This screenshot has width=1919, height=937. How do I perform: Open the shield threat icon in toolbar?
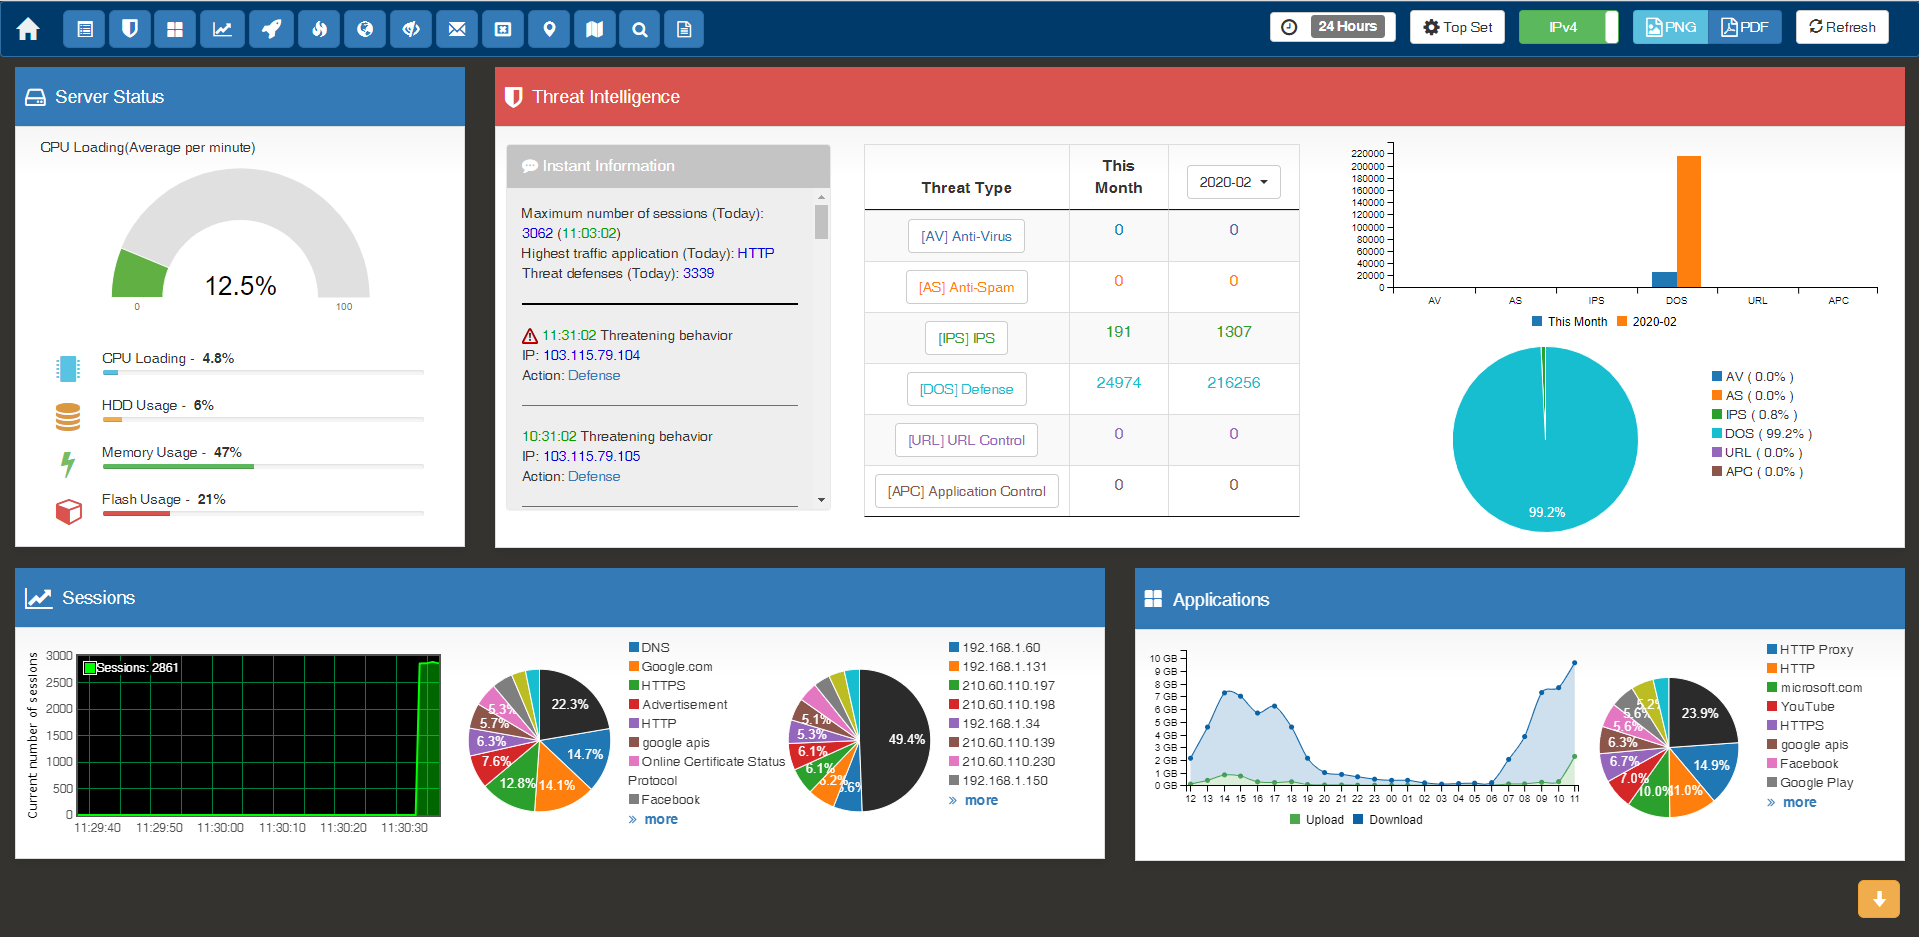click(130, 29)
